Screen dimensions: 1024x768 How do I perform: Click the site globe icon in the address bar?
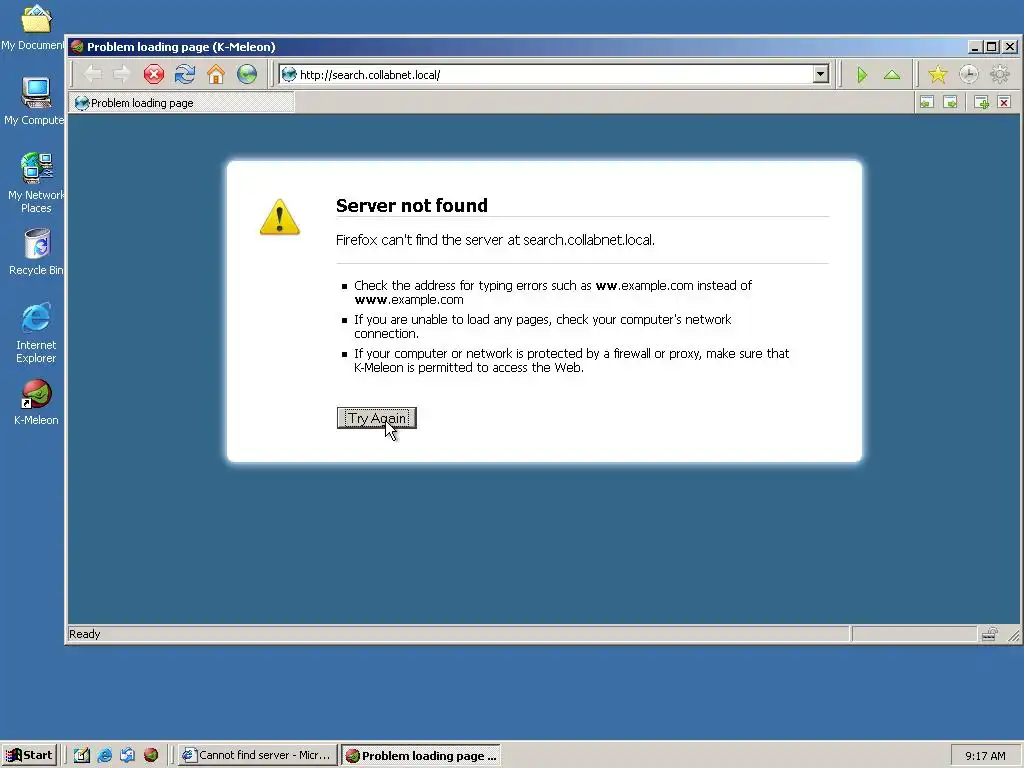click(289, 74)
